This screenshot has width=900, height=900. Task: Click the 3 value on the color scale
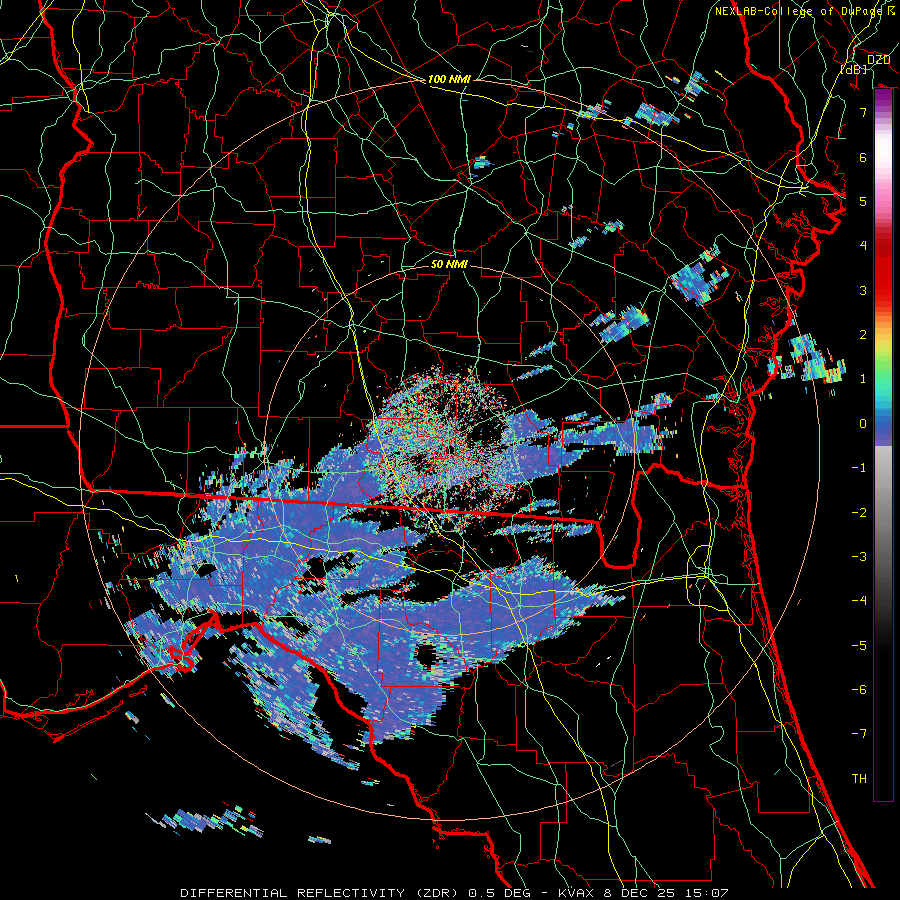863,290
